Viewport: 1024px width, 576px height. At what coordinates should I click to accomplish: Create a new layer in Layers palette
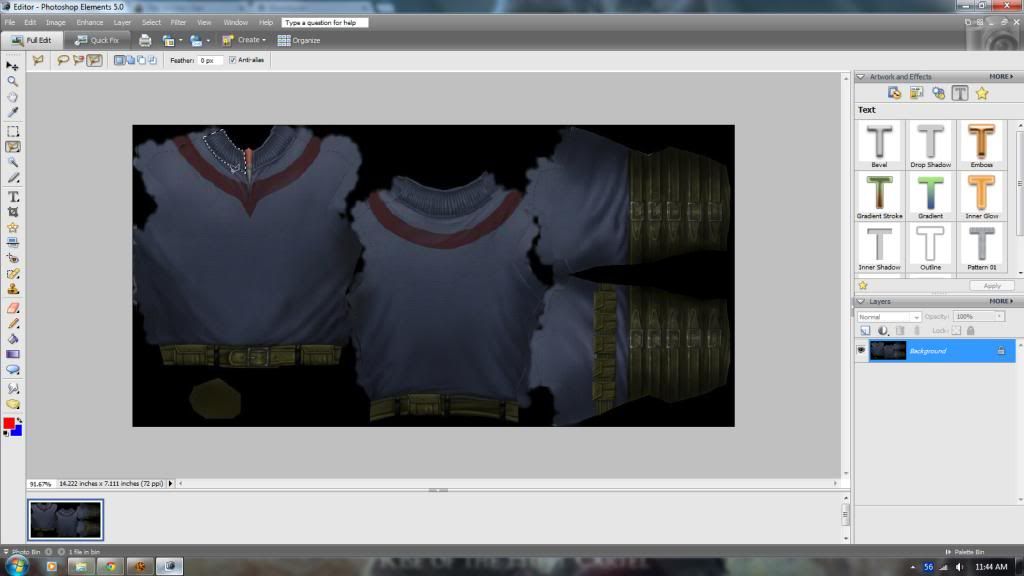pos(865,331)
